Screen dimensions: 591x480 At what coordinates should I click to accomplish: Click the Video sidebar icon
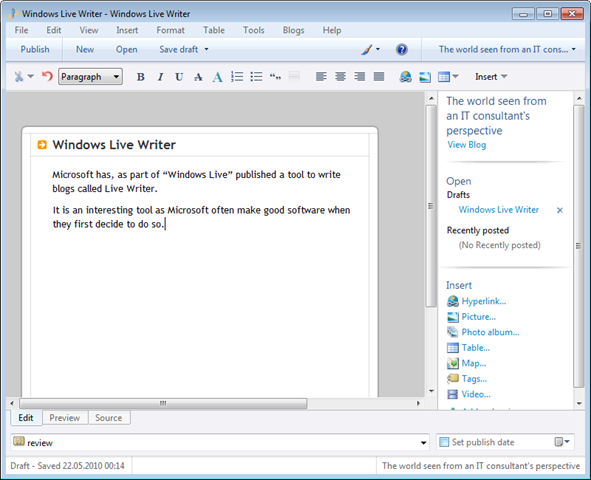452,394
